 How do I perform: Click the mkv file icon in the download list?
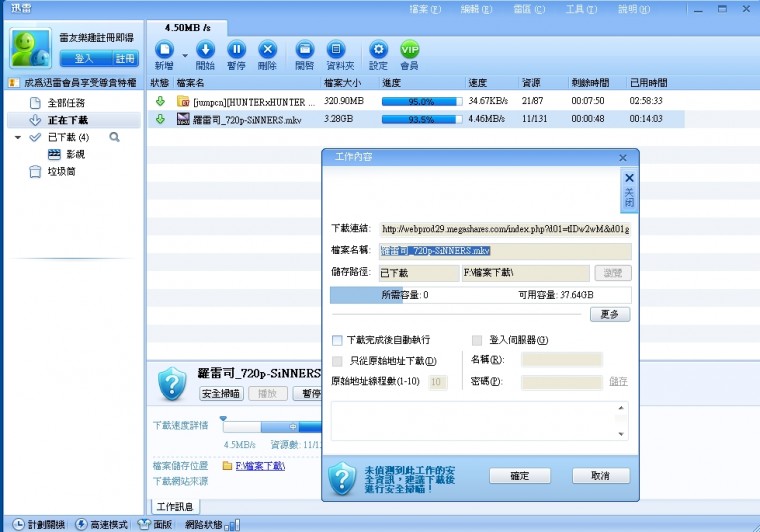click(183, 119)
